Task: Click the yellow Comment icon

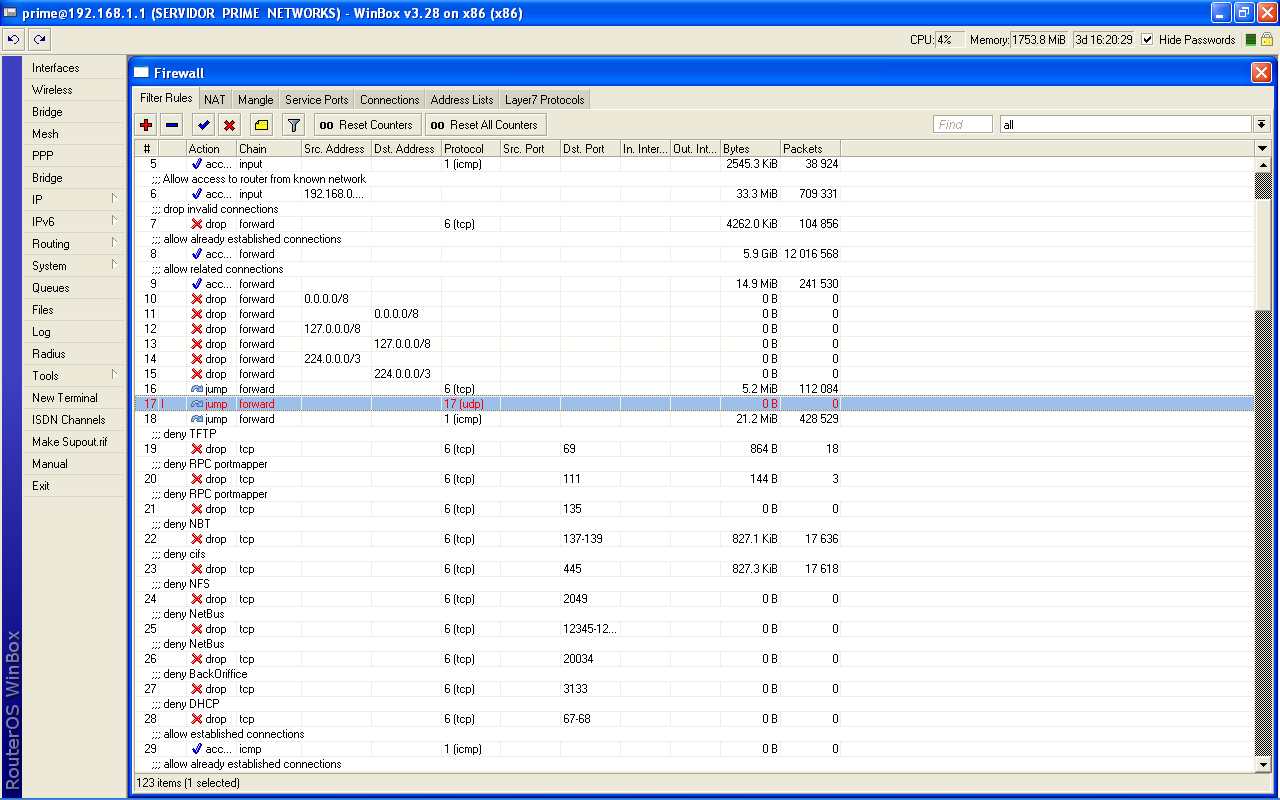Action: pyautogui.click(x=261, y=125)
